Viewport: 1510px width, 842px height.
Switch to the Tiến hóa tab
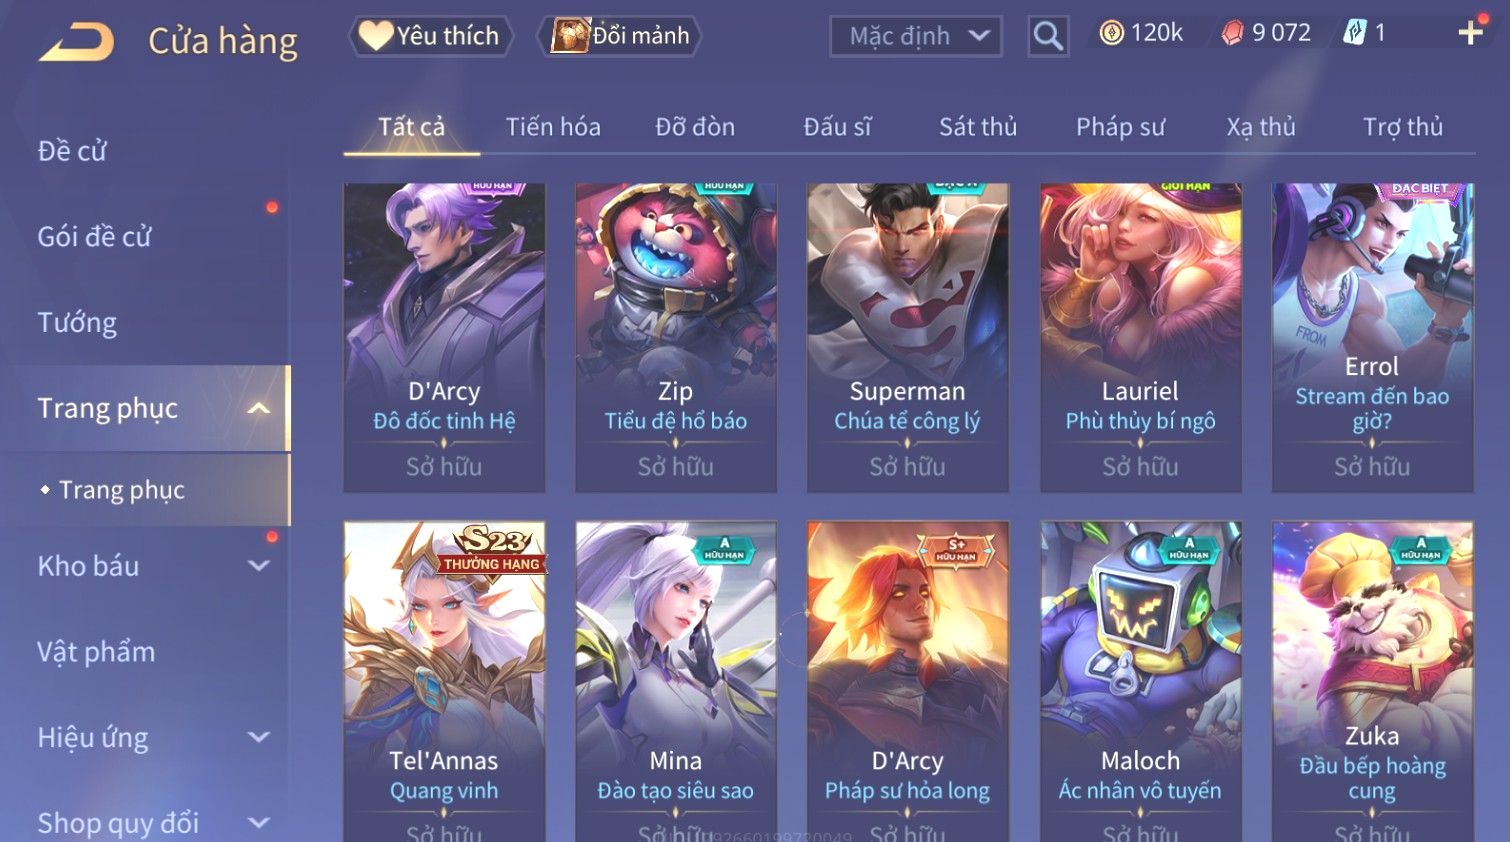coord(553,127)
